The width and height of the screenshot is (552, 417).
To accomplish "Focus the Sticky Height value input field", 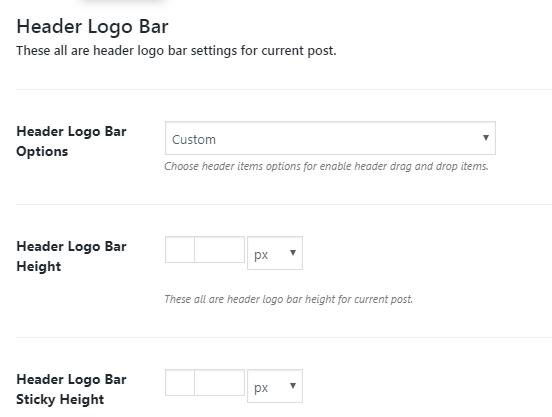I will pyautogui.click(x=219, y=383).
